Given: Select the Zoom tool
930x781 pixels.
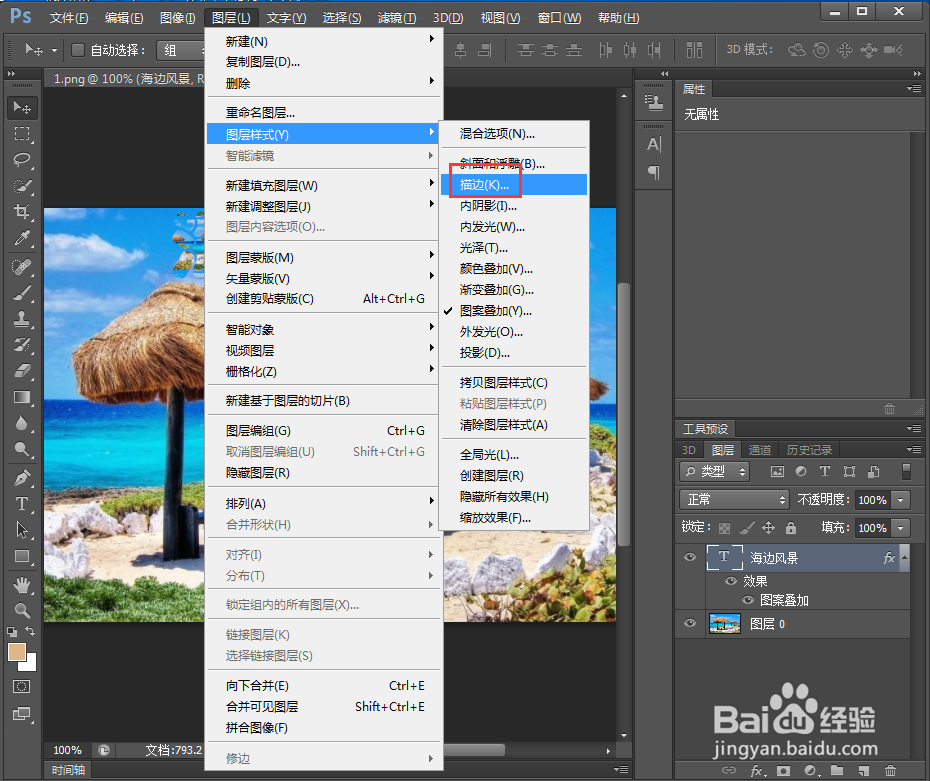Looking at the screenshot, I should tap(22, 609).
